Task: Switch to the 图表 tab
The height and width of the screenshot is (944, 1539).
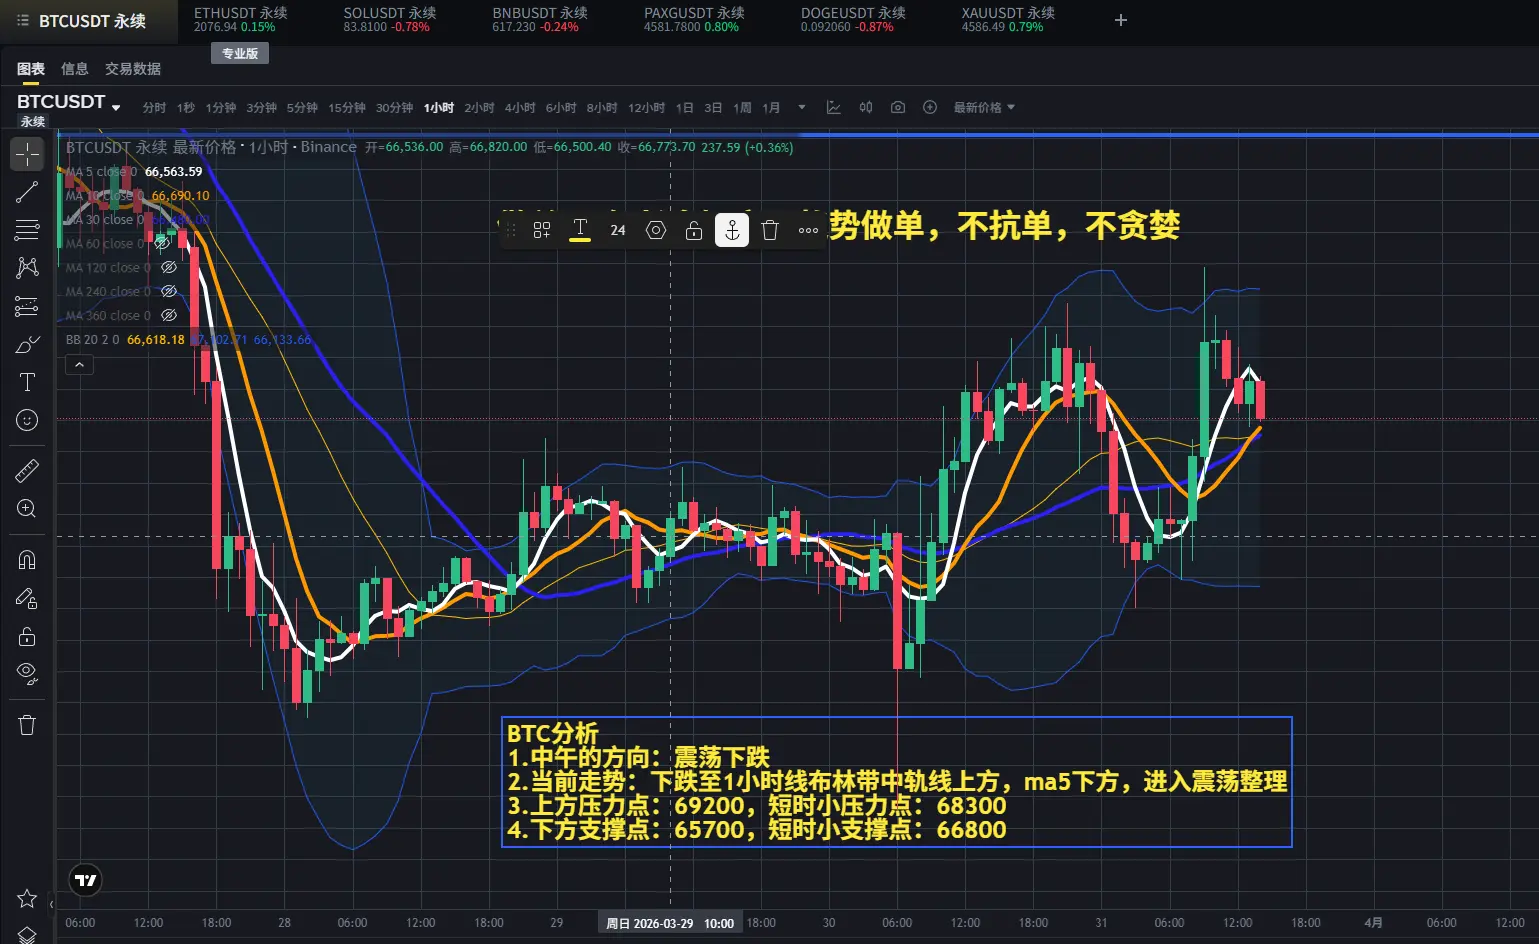Action: [x=31, y=68]
